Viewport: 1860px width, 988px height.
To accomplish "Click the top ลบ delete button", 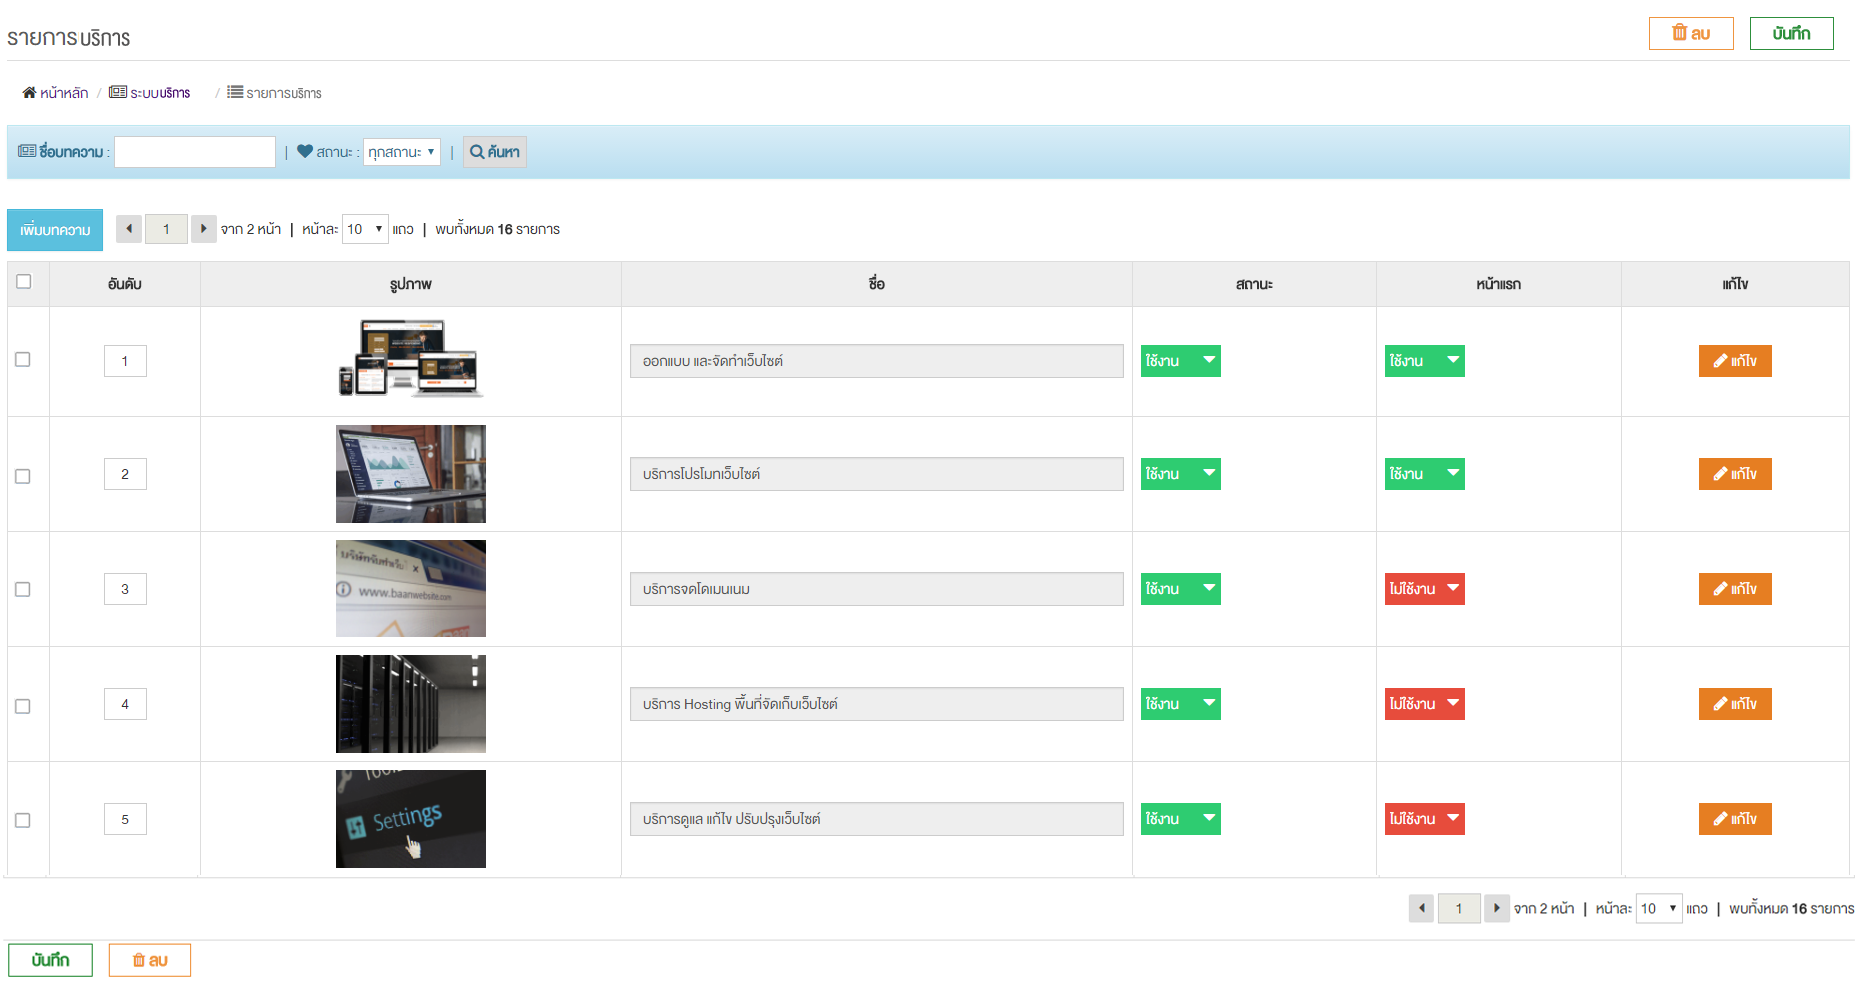I will [1691, 33].
